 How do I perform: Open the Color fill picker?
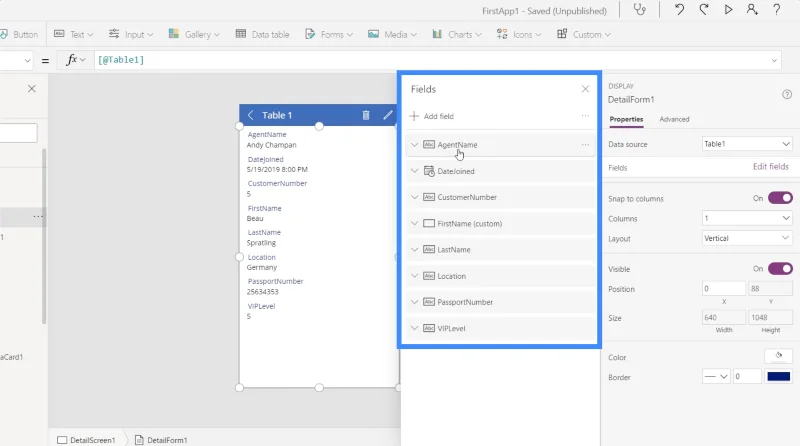coord(779,356)
